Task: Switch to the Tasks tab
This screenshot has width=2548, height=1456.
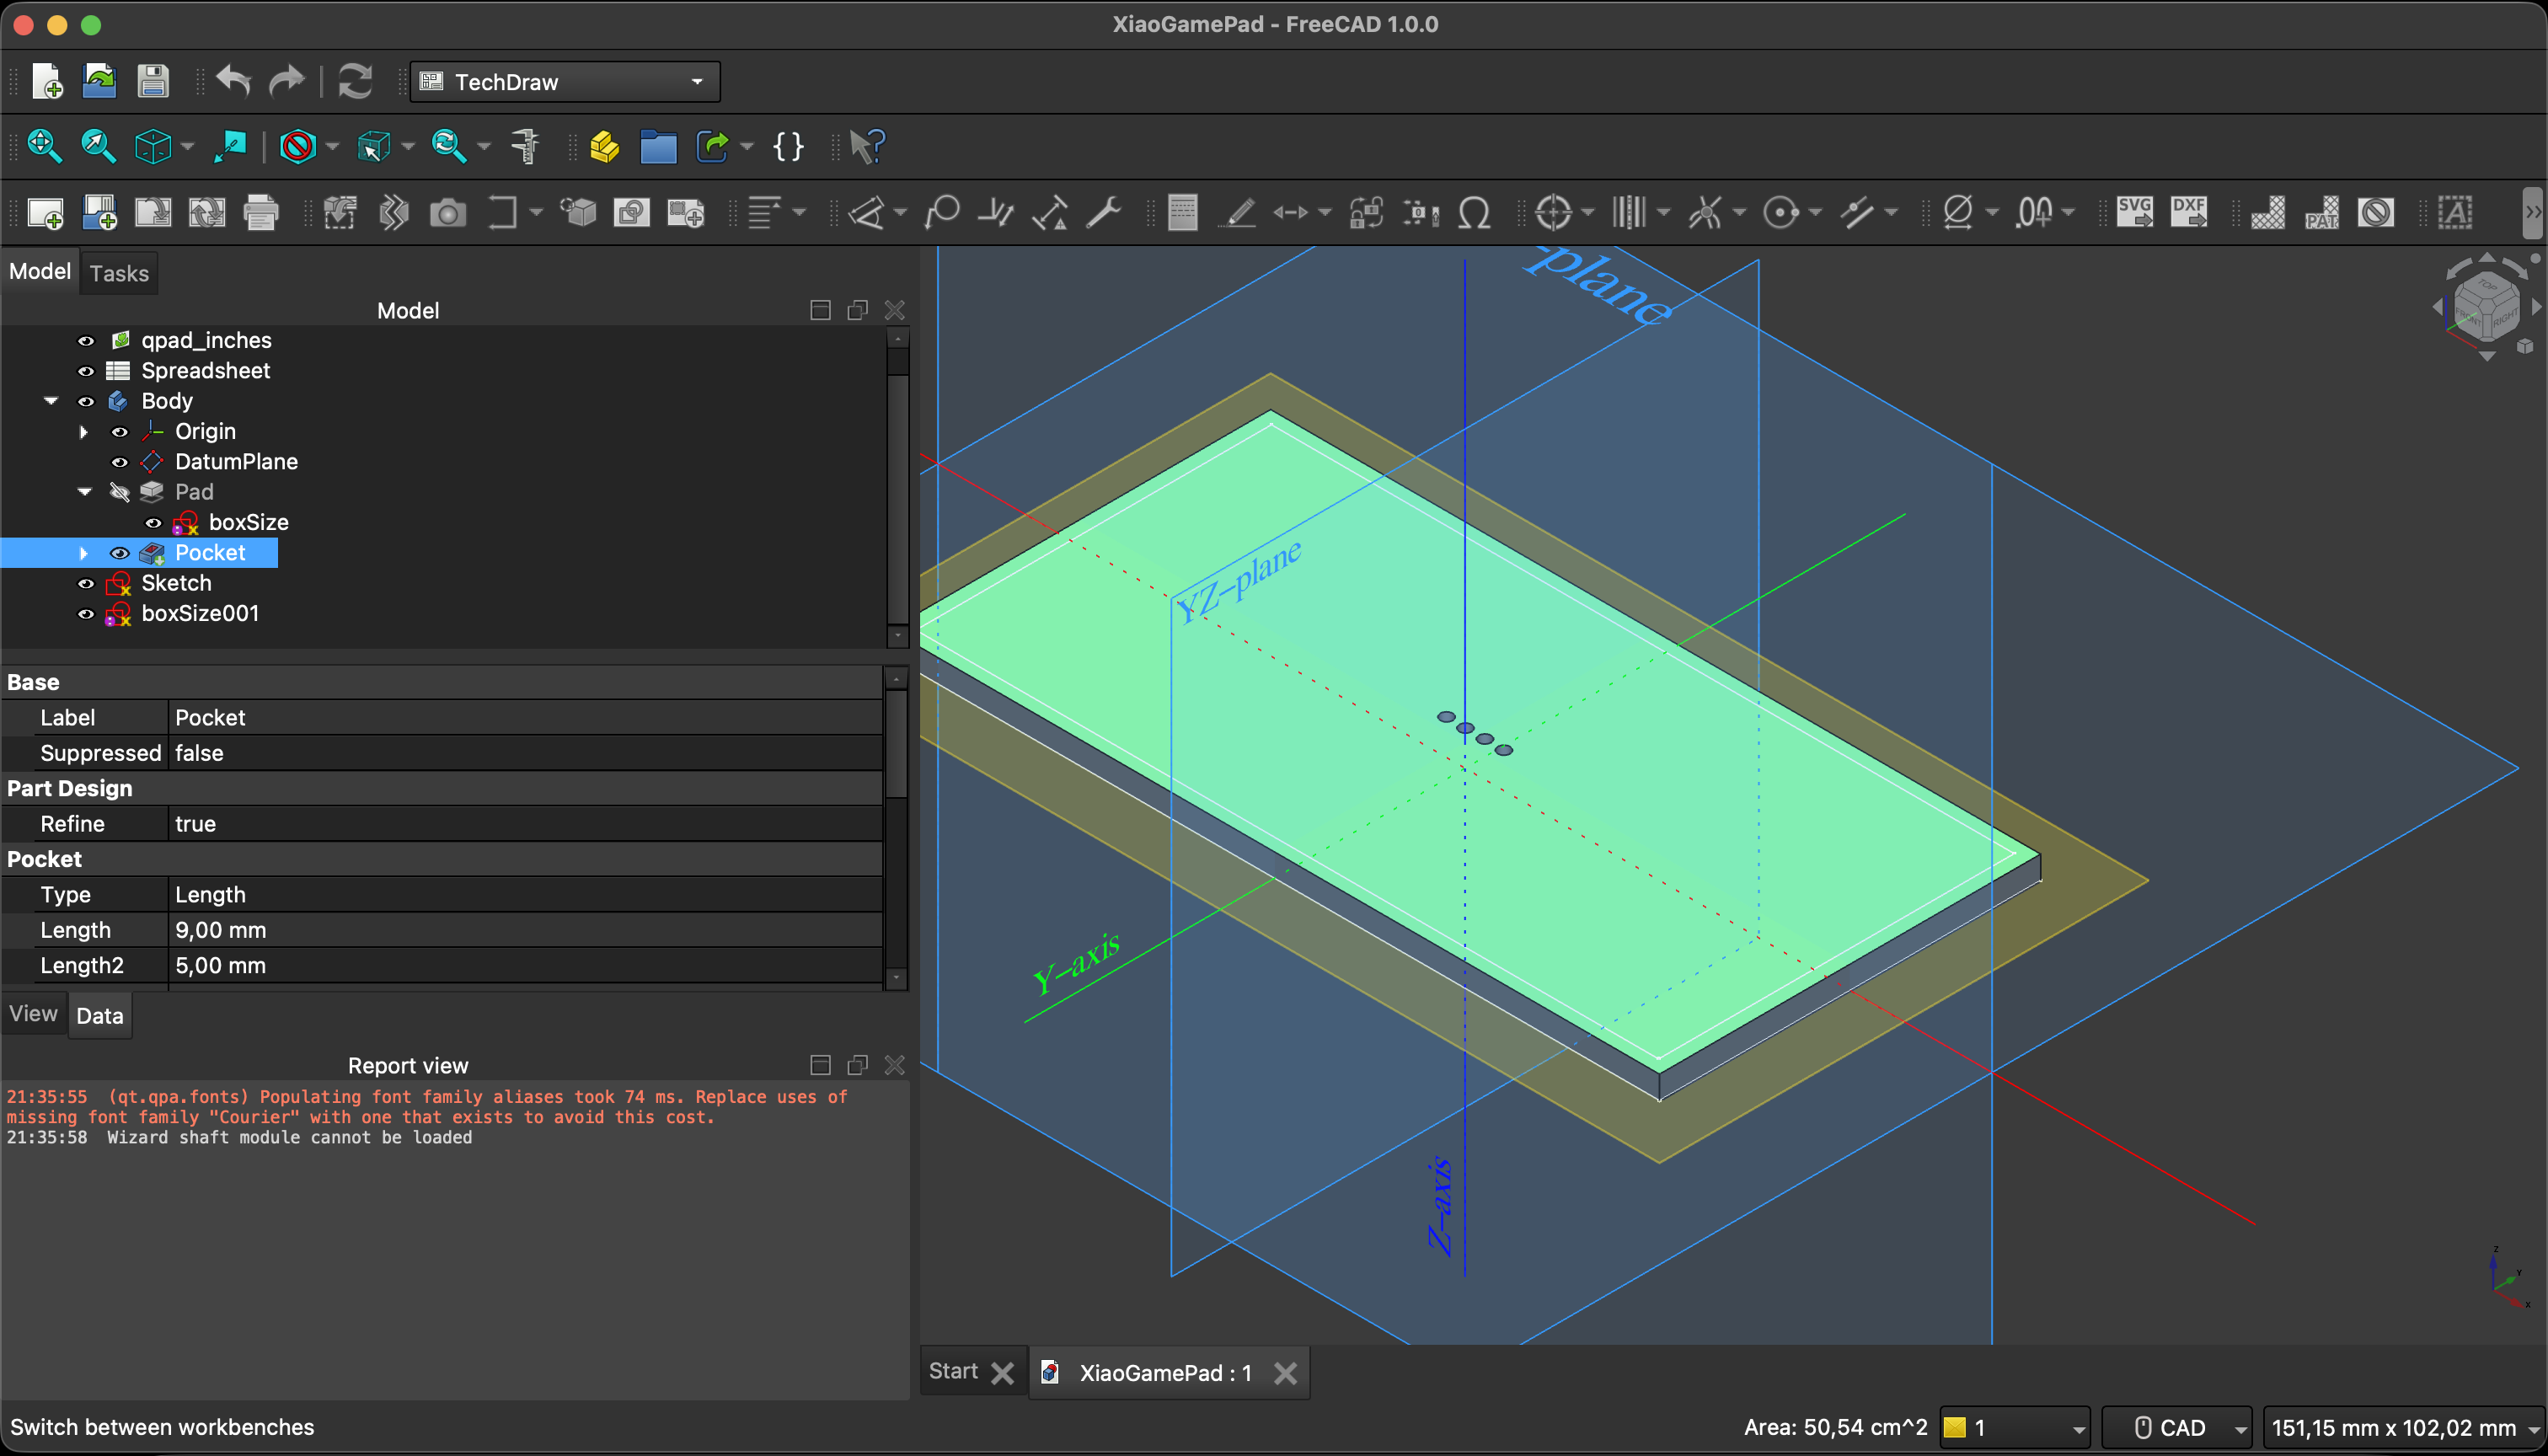Action: tap(119, 272)
